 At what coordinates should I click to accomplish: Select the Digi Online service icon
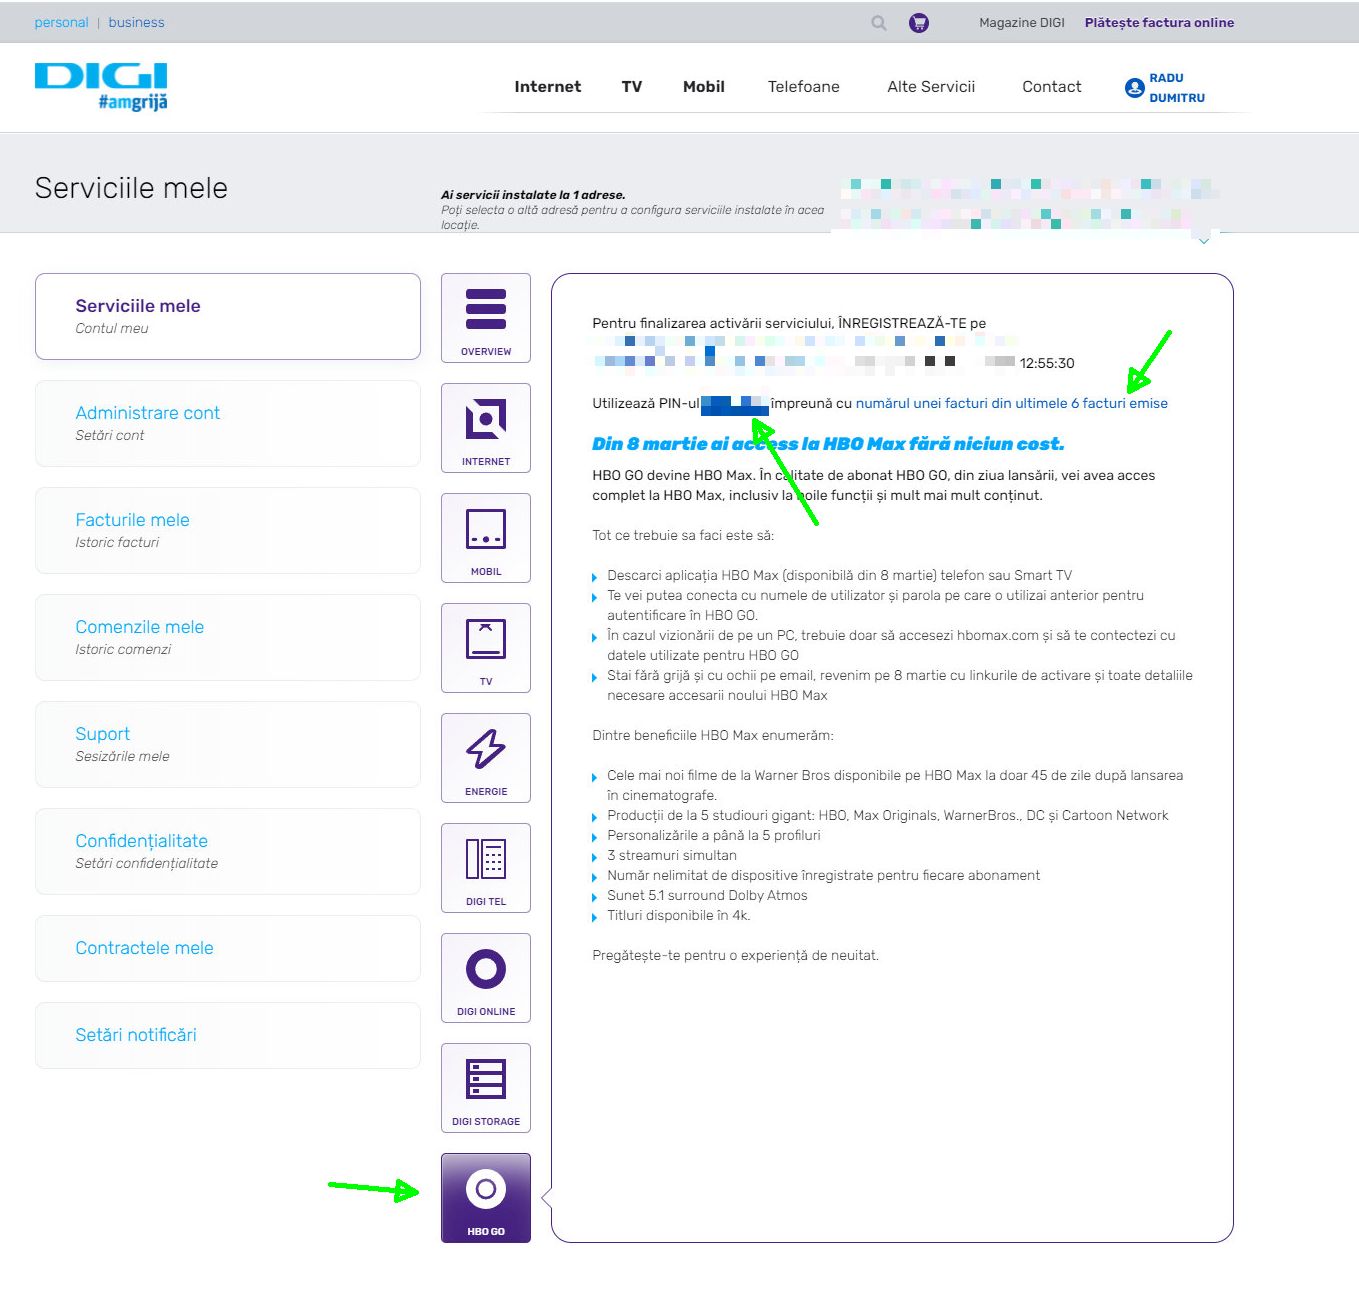(486, 978)
